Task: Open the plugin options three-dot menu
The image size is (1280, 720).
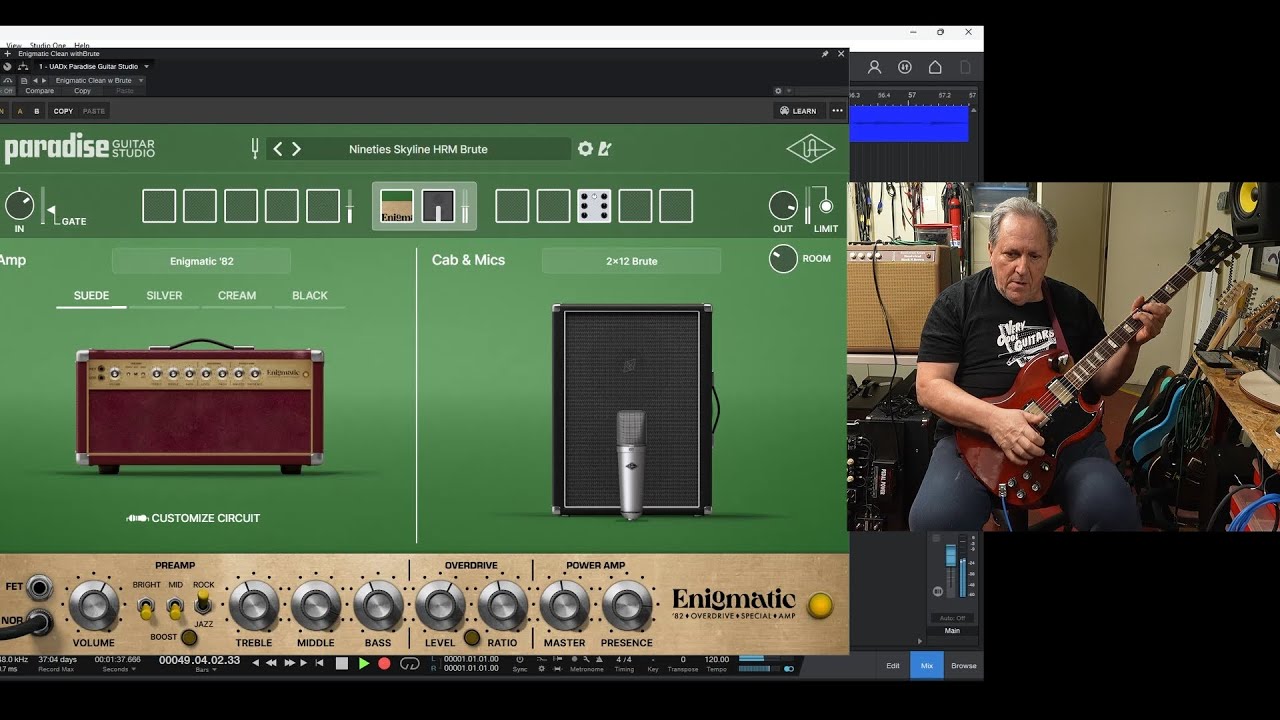Action: click(837, 111)
